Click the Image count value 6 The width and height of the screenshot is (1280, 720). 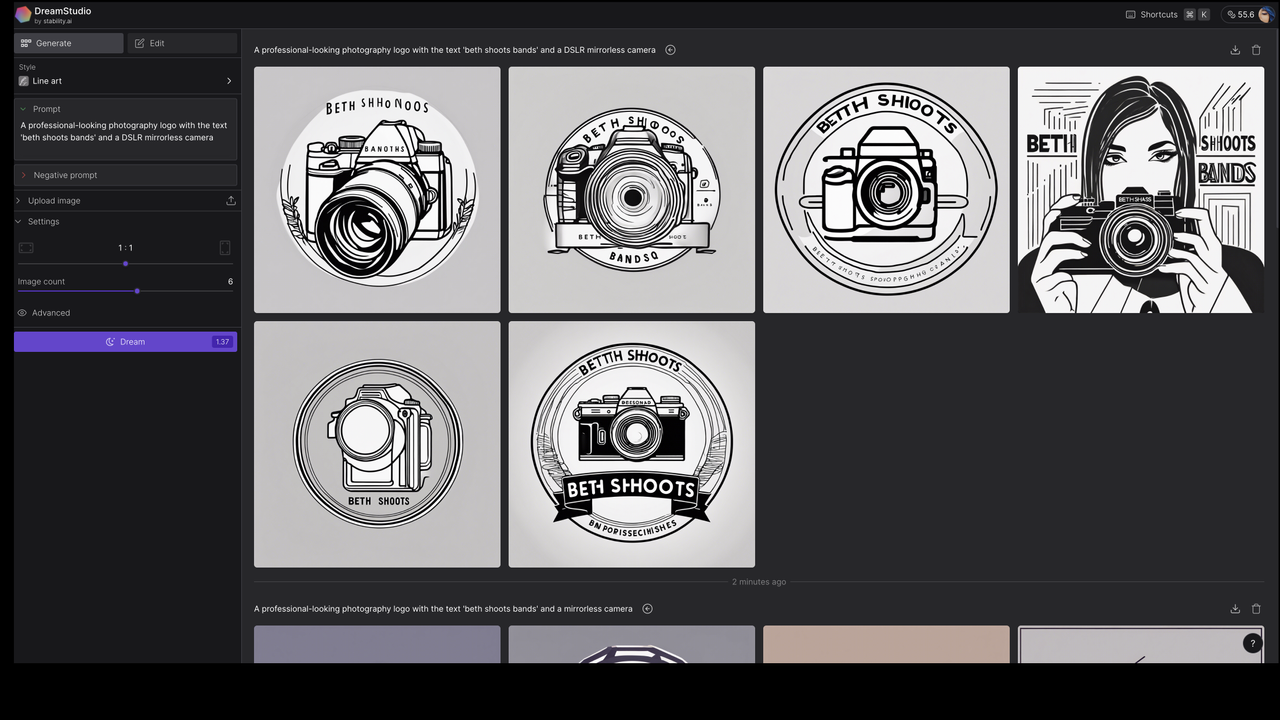(x=230, y=282)
